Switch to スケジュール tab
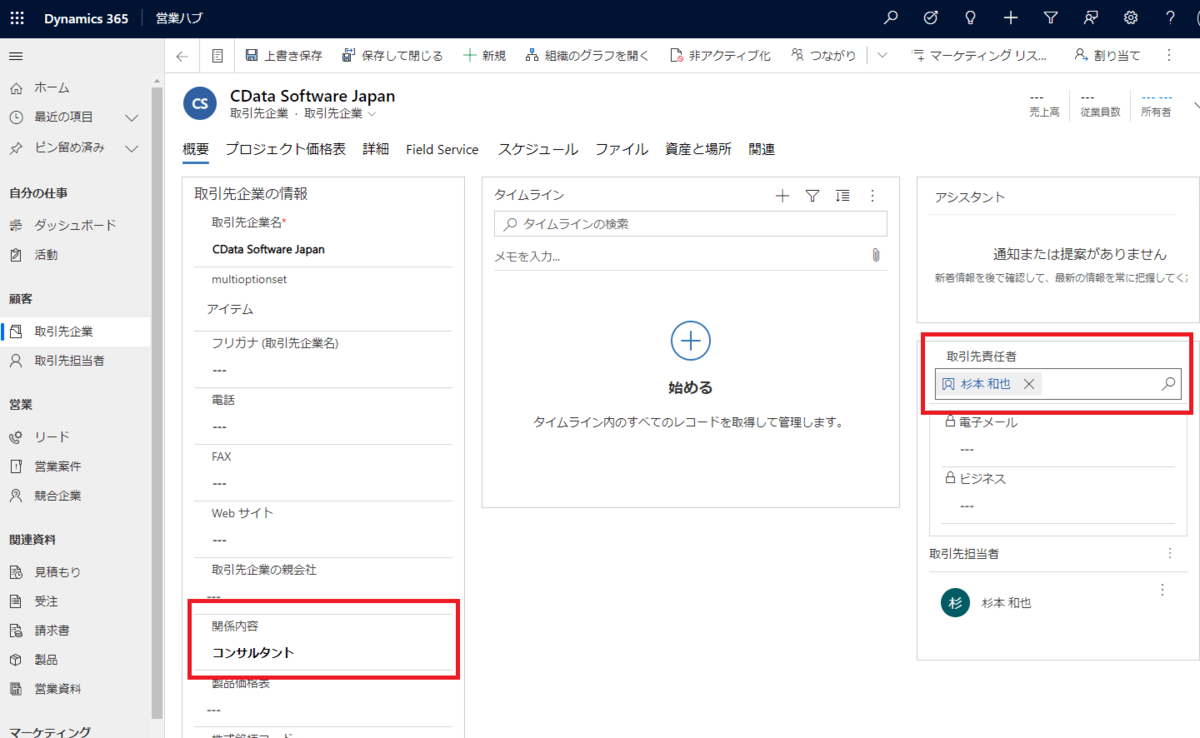 tap(538, 150)
